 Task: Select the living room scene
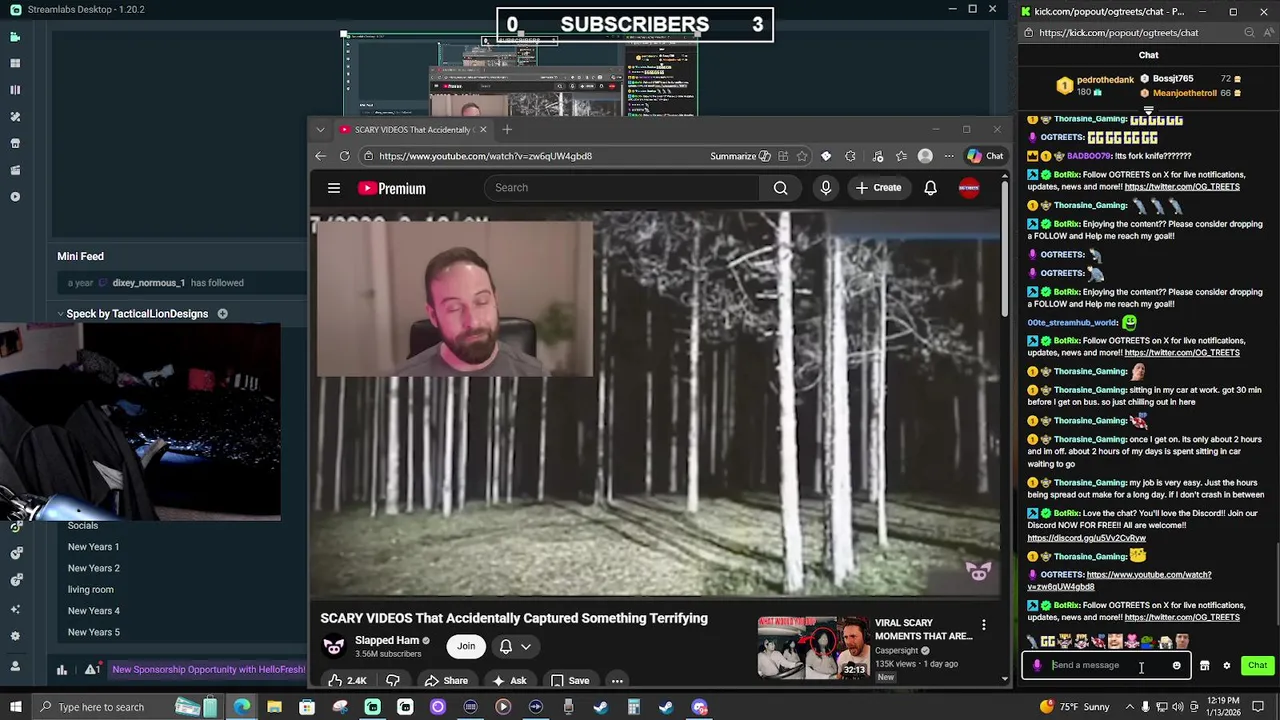(x=90, y=590)
